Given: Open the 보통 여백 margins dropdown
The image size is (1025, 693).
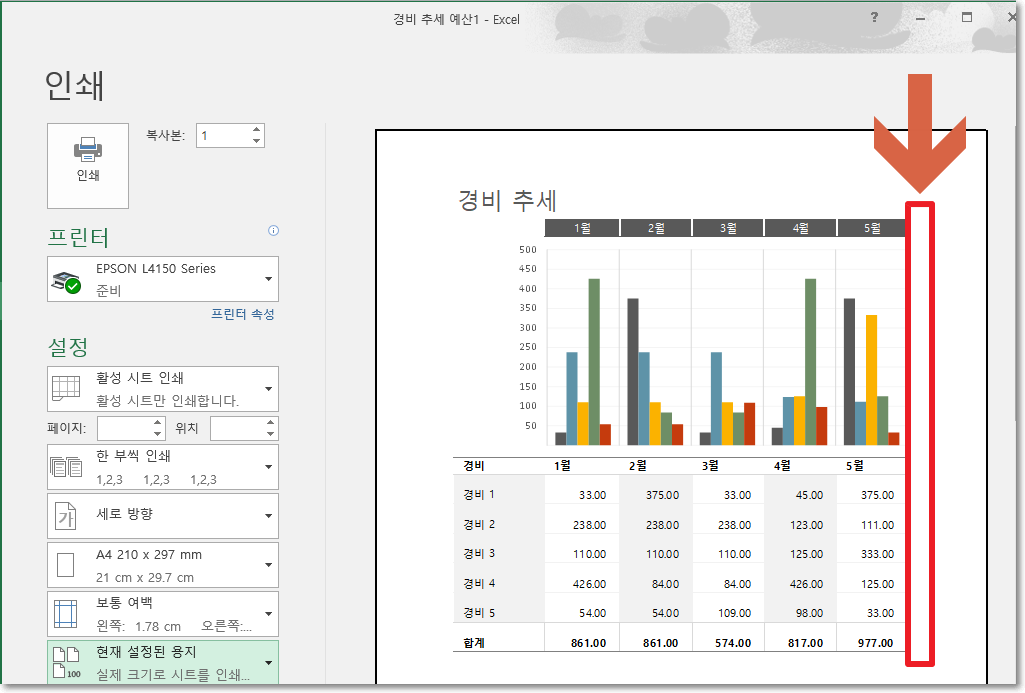Looking at the screenshot, I should (163, 614).
